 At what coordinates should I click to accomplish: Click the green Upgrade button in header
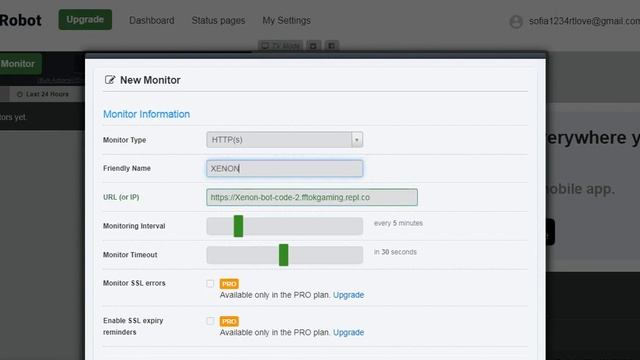click(x=85, y=20)
